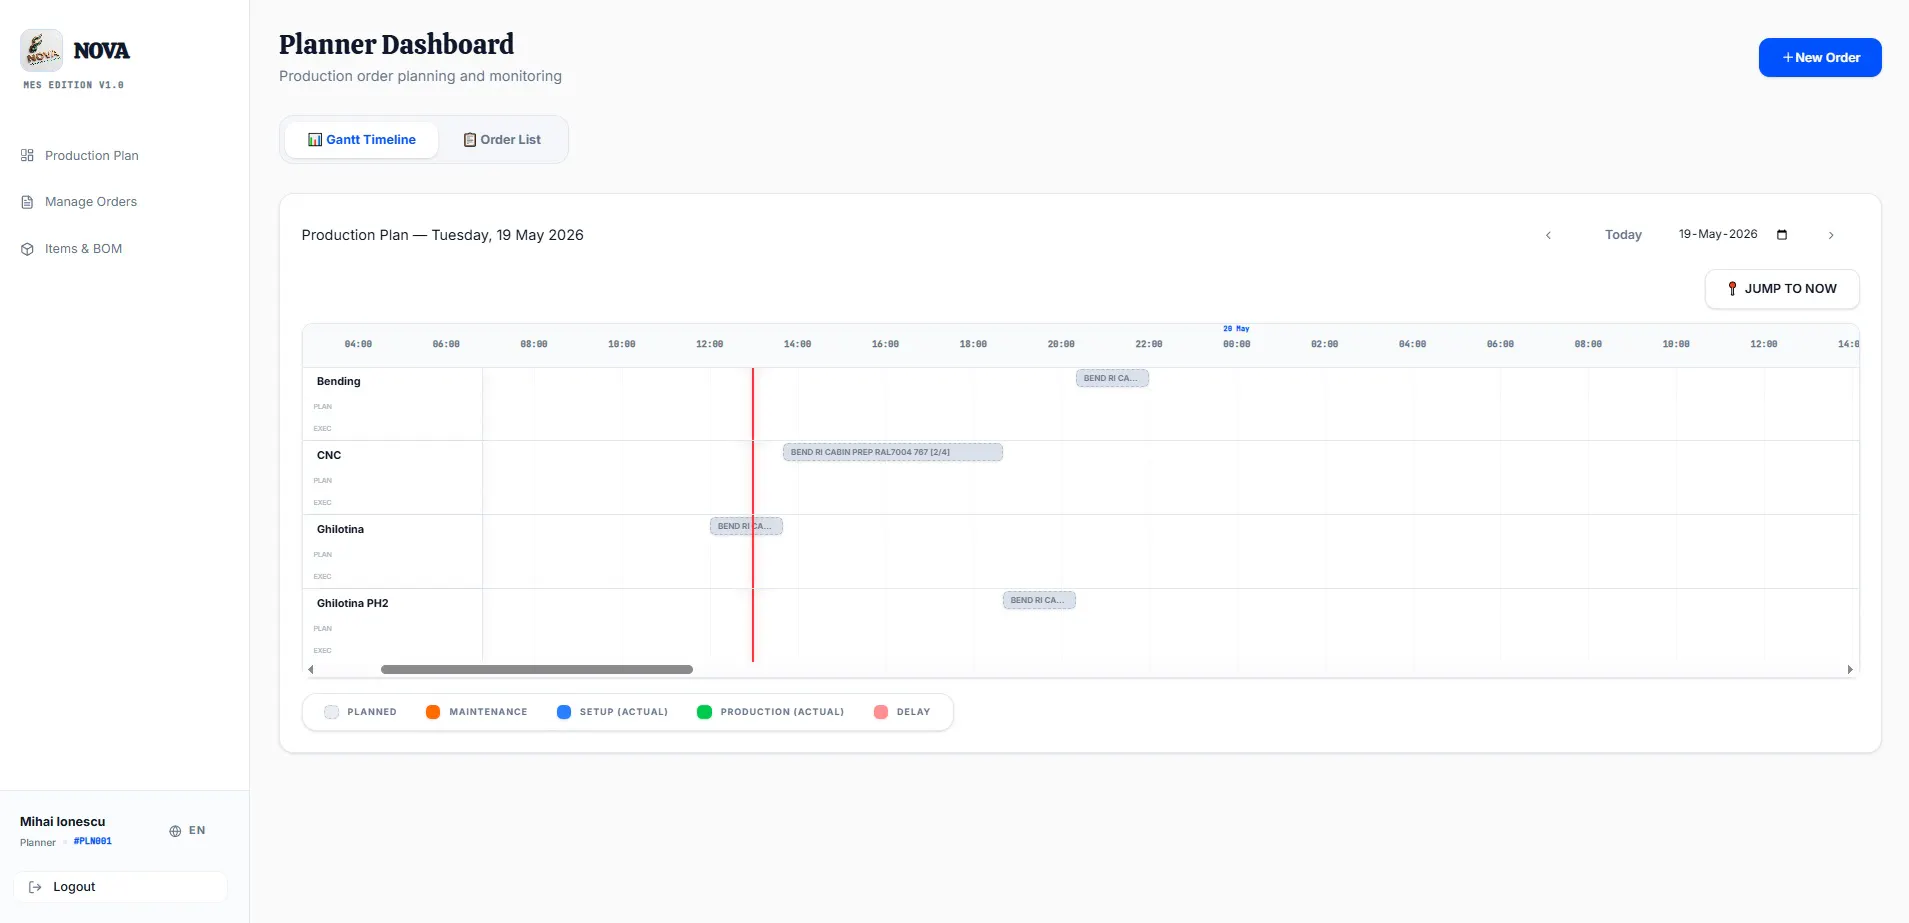
Task: Go to previous day chevron
Action: (x=1548, y=235)
